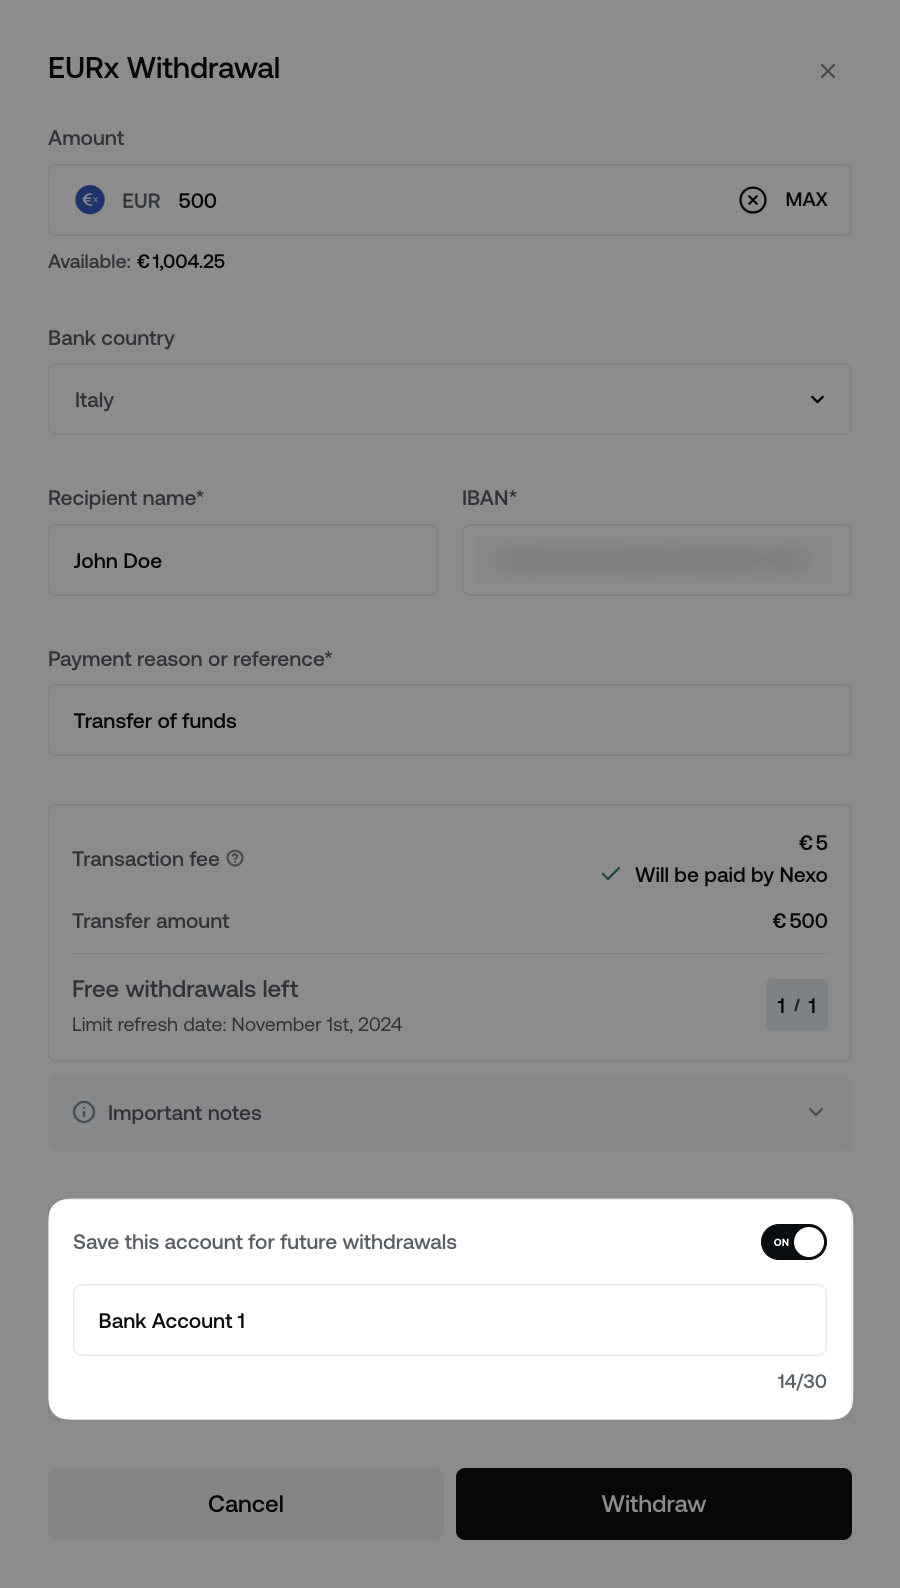
Task: Close the EURx Withdrawal dialog
Action: [828, 70]
